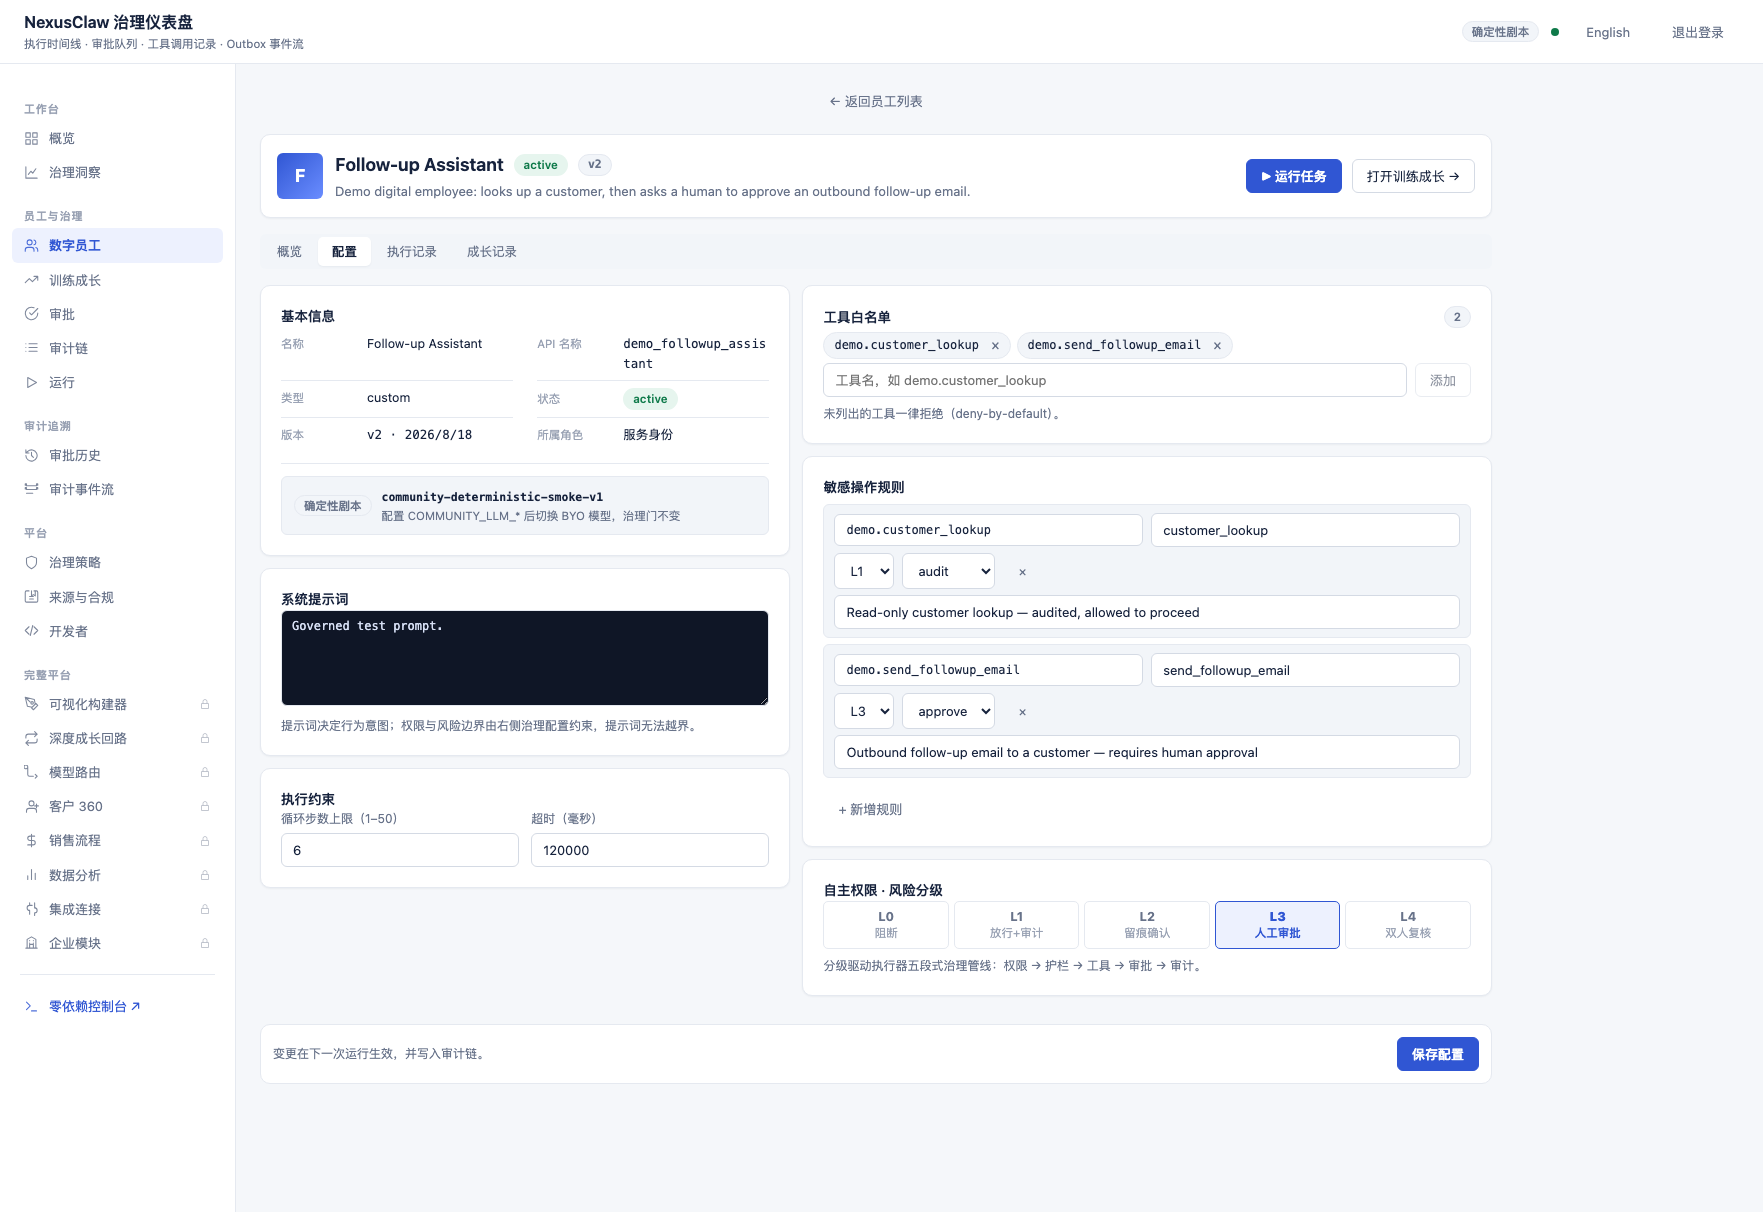Click 打开训练成长 button
The width and height of the screenshot is (1763, 1212).
tap(1413, 177)
